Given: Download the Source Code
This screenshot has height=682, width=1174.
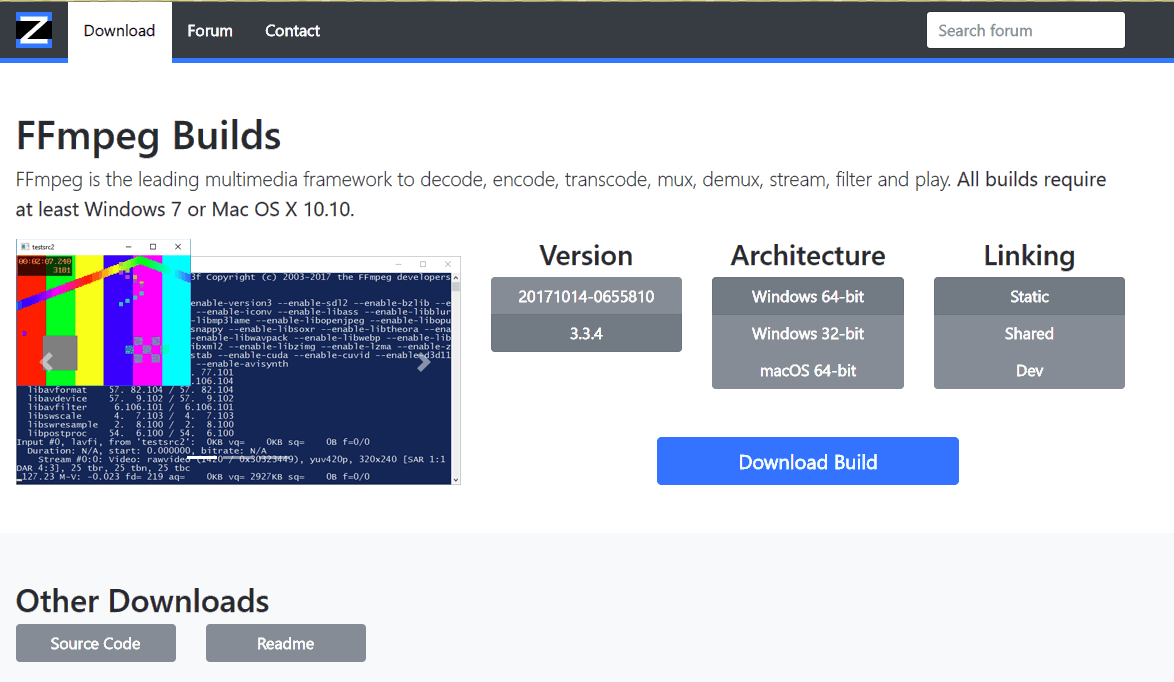Looking at the screenshot, I should 96,643.
